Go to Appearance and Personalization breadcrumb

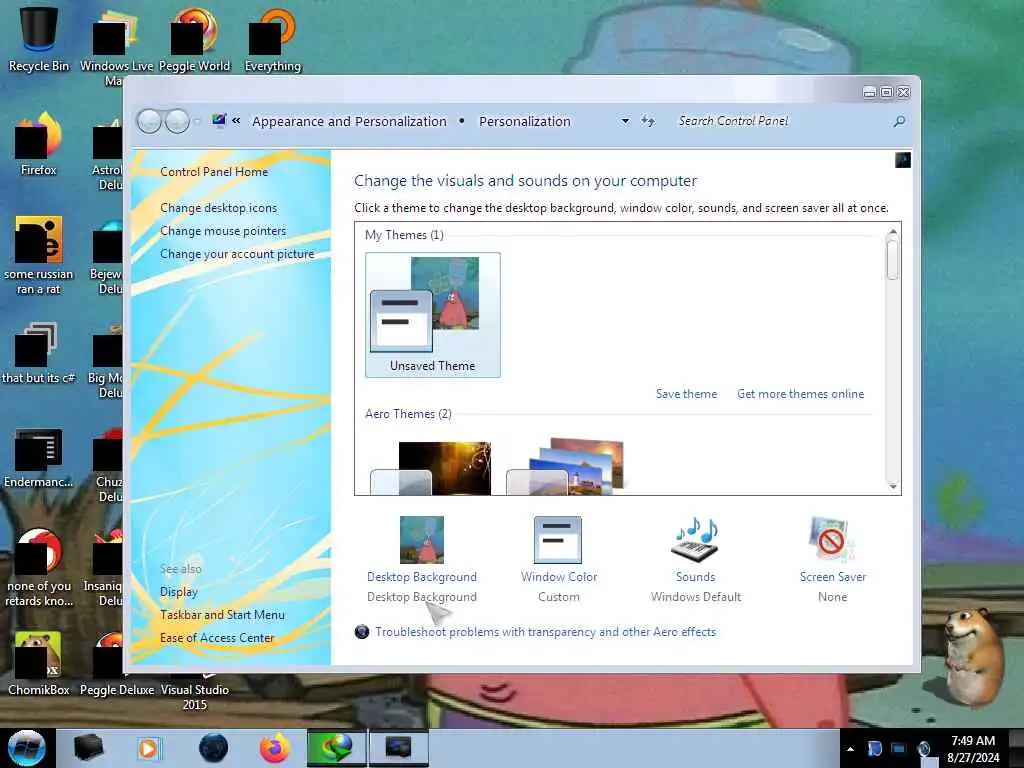click(349, 121)
